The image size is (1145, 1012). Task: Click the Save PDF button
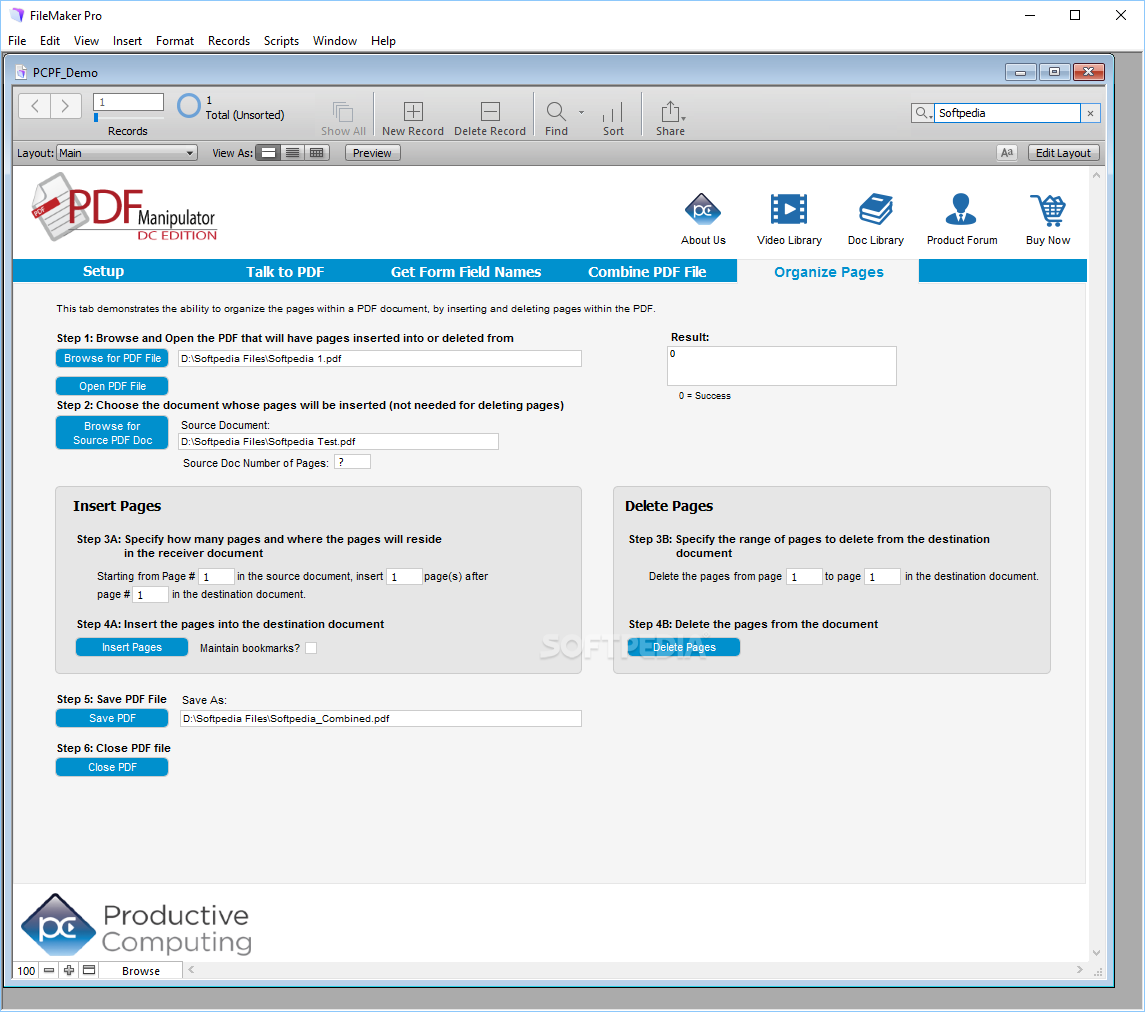pos(112,718)
